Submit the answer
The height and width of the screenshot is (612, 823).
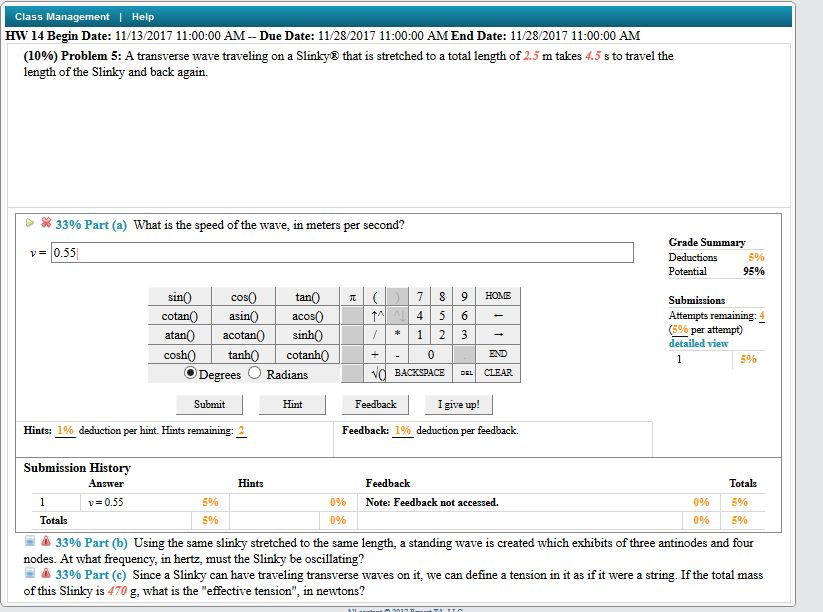[x=209, y=405]
